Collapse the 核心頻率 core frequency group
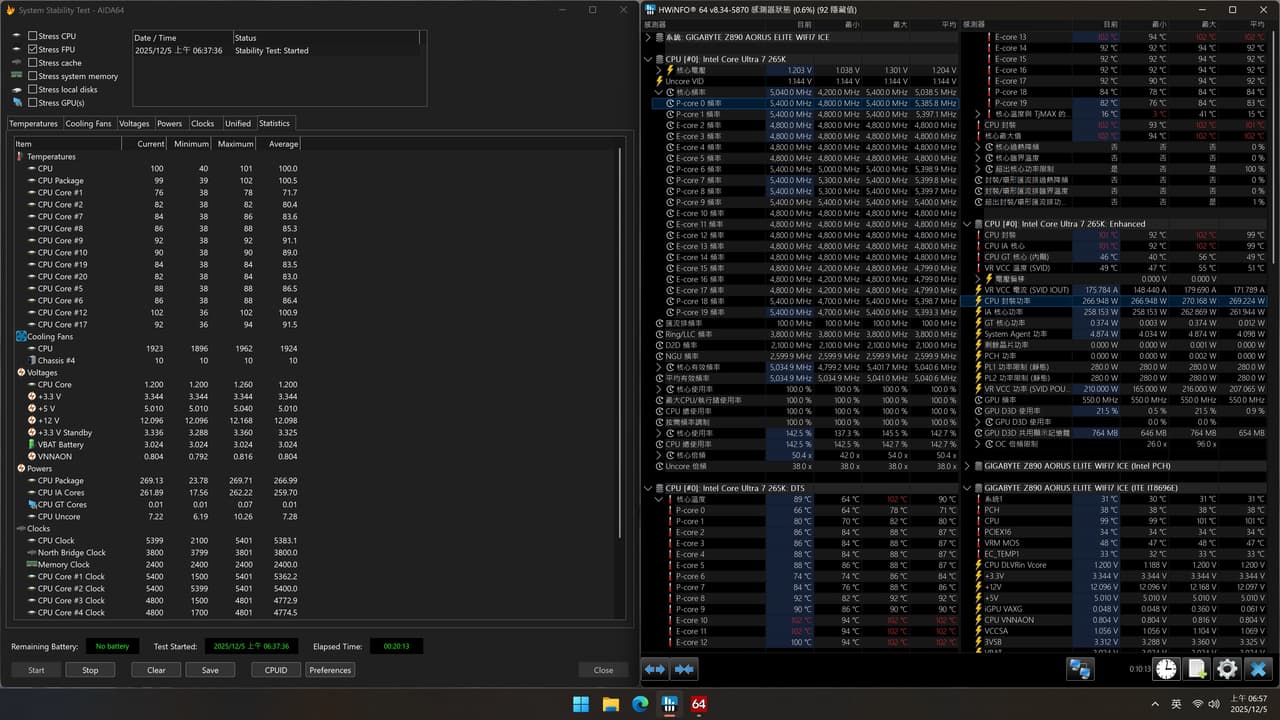The height and width of the screenshot is (720, 1280). 658,92
